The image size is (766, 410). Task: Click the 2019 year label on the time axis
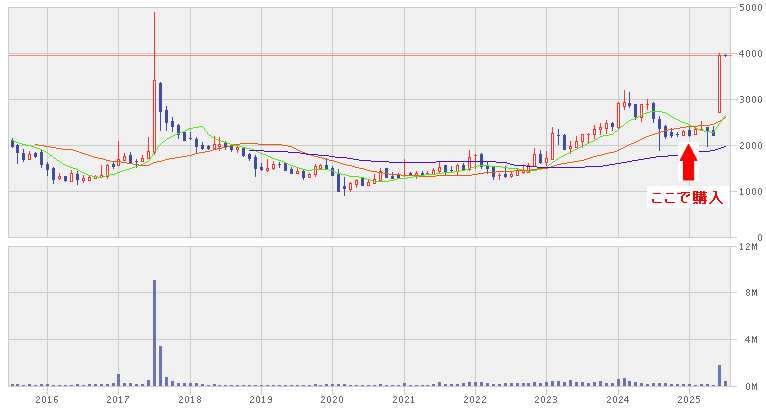260,400
